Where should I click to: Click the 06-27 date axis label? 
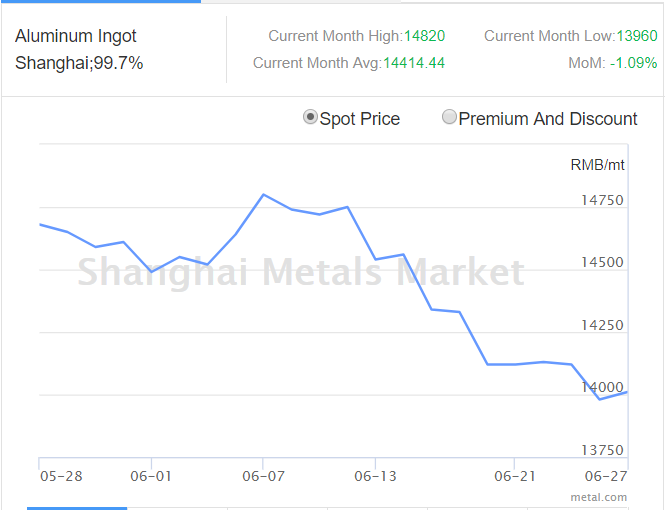pyautogui.click(x=606, y=476)
